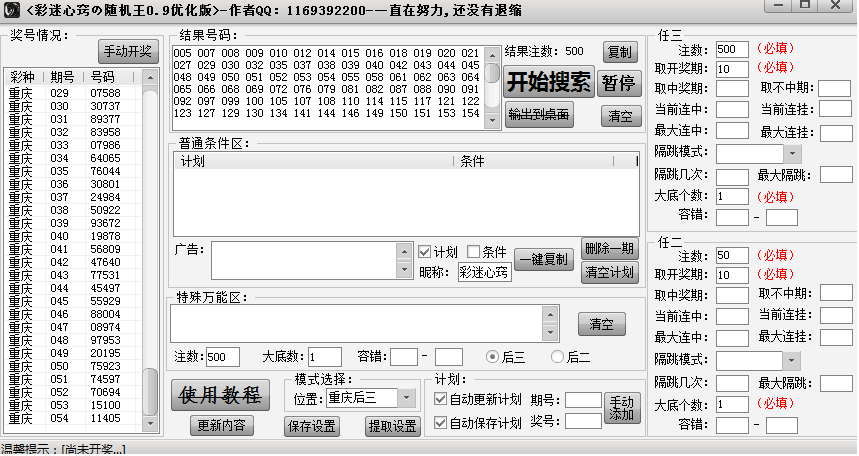Click up arrow in 特殊万能区 text box
This screenshot has height=456, width=859.
[550, 314]
